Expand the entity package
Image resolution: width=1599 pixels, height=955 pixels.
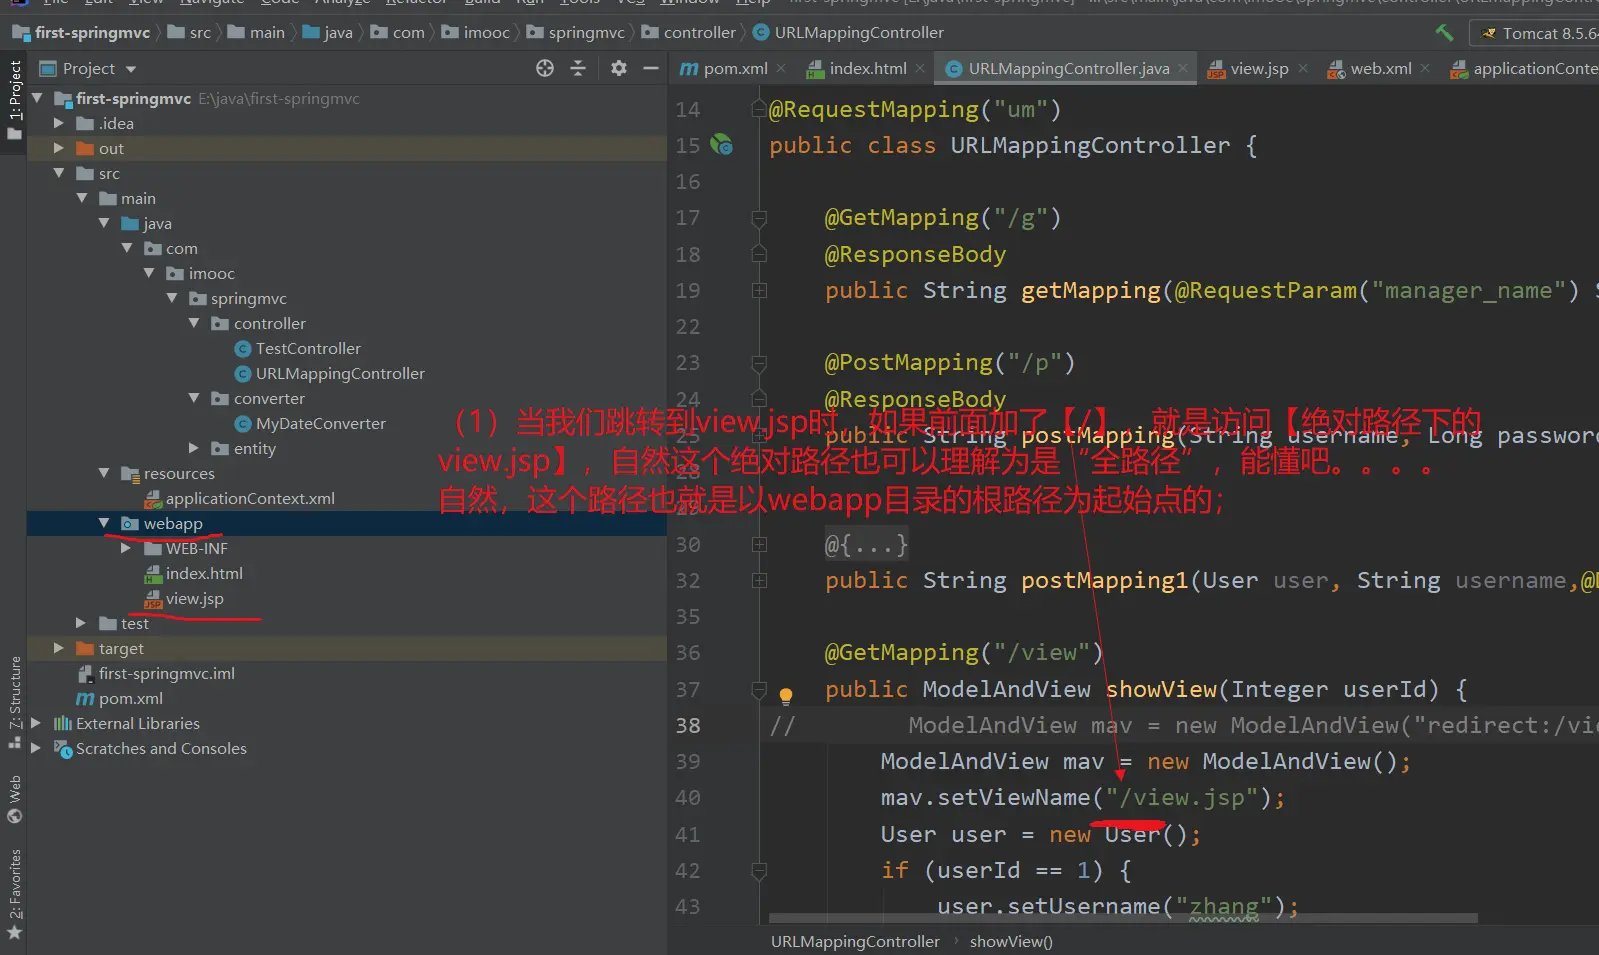[194, 448]
